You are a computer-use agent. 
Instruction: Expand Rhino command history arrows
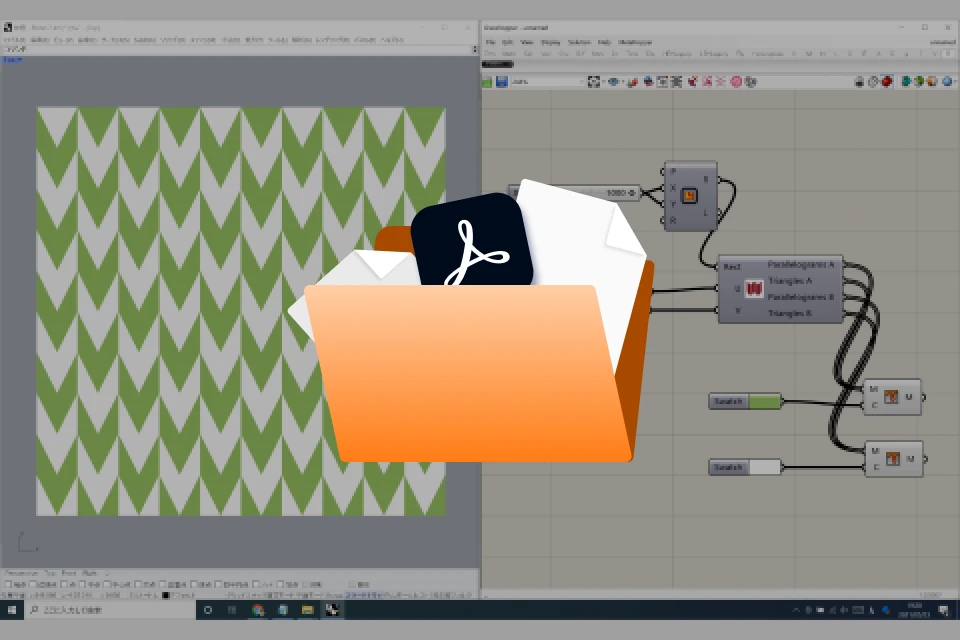click(x=474, y=49)
